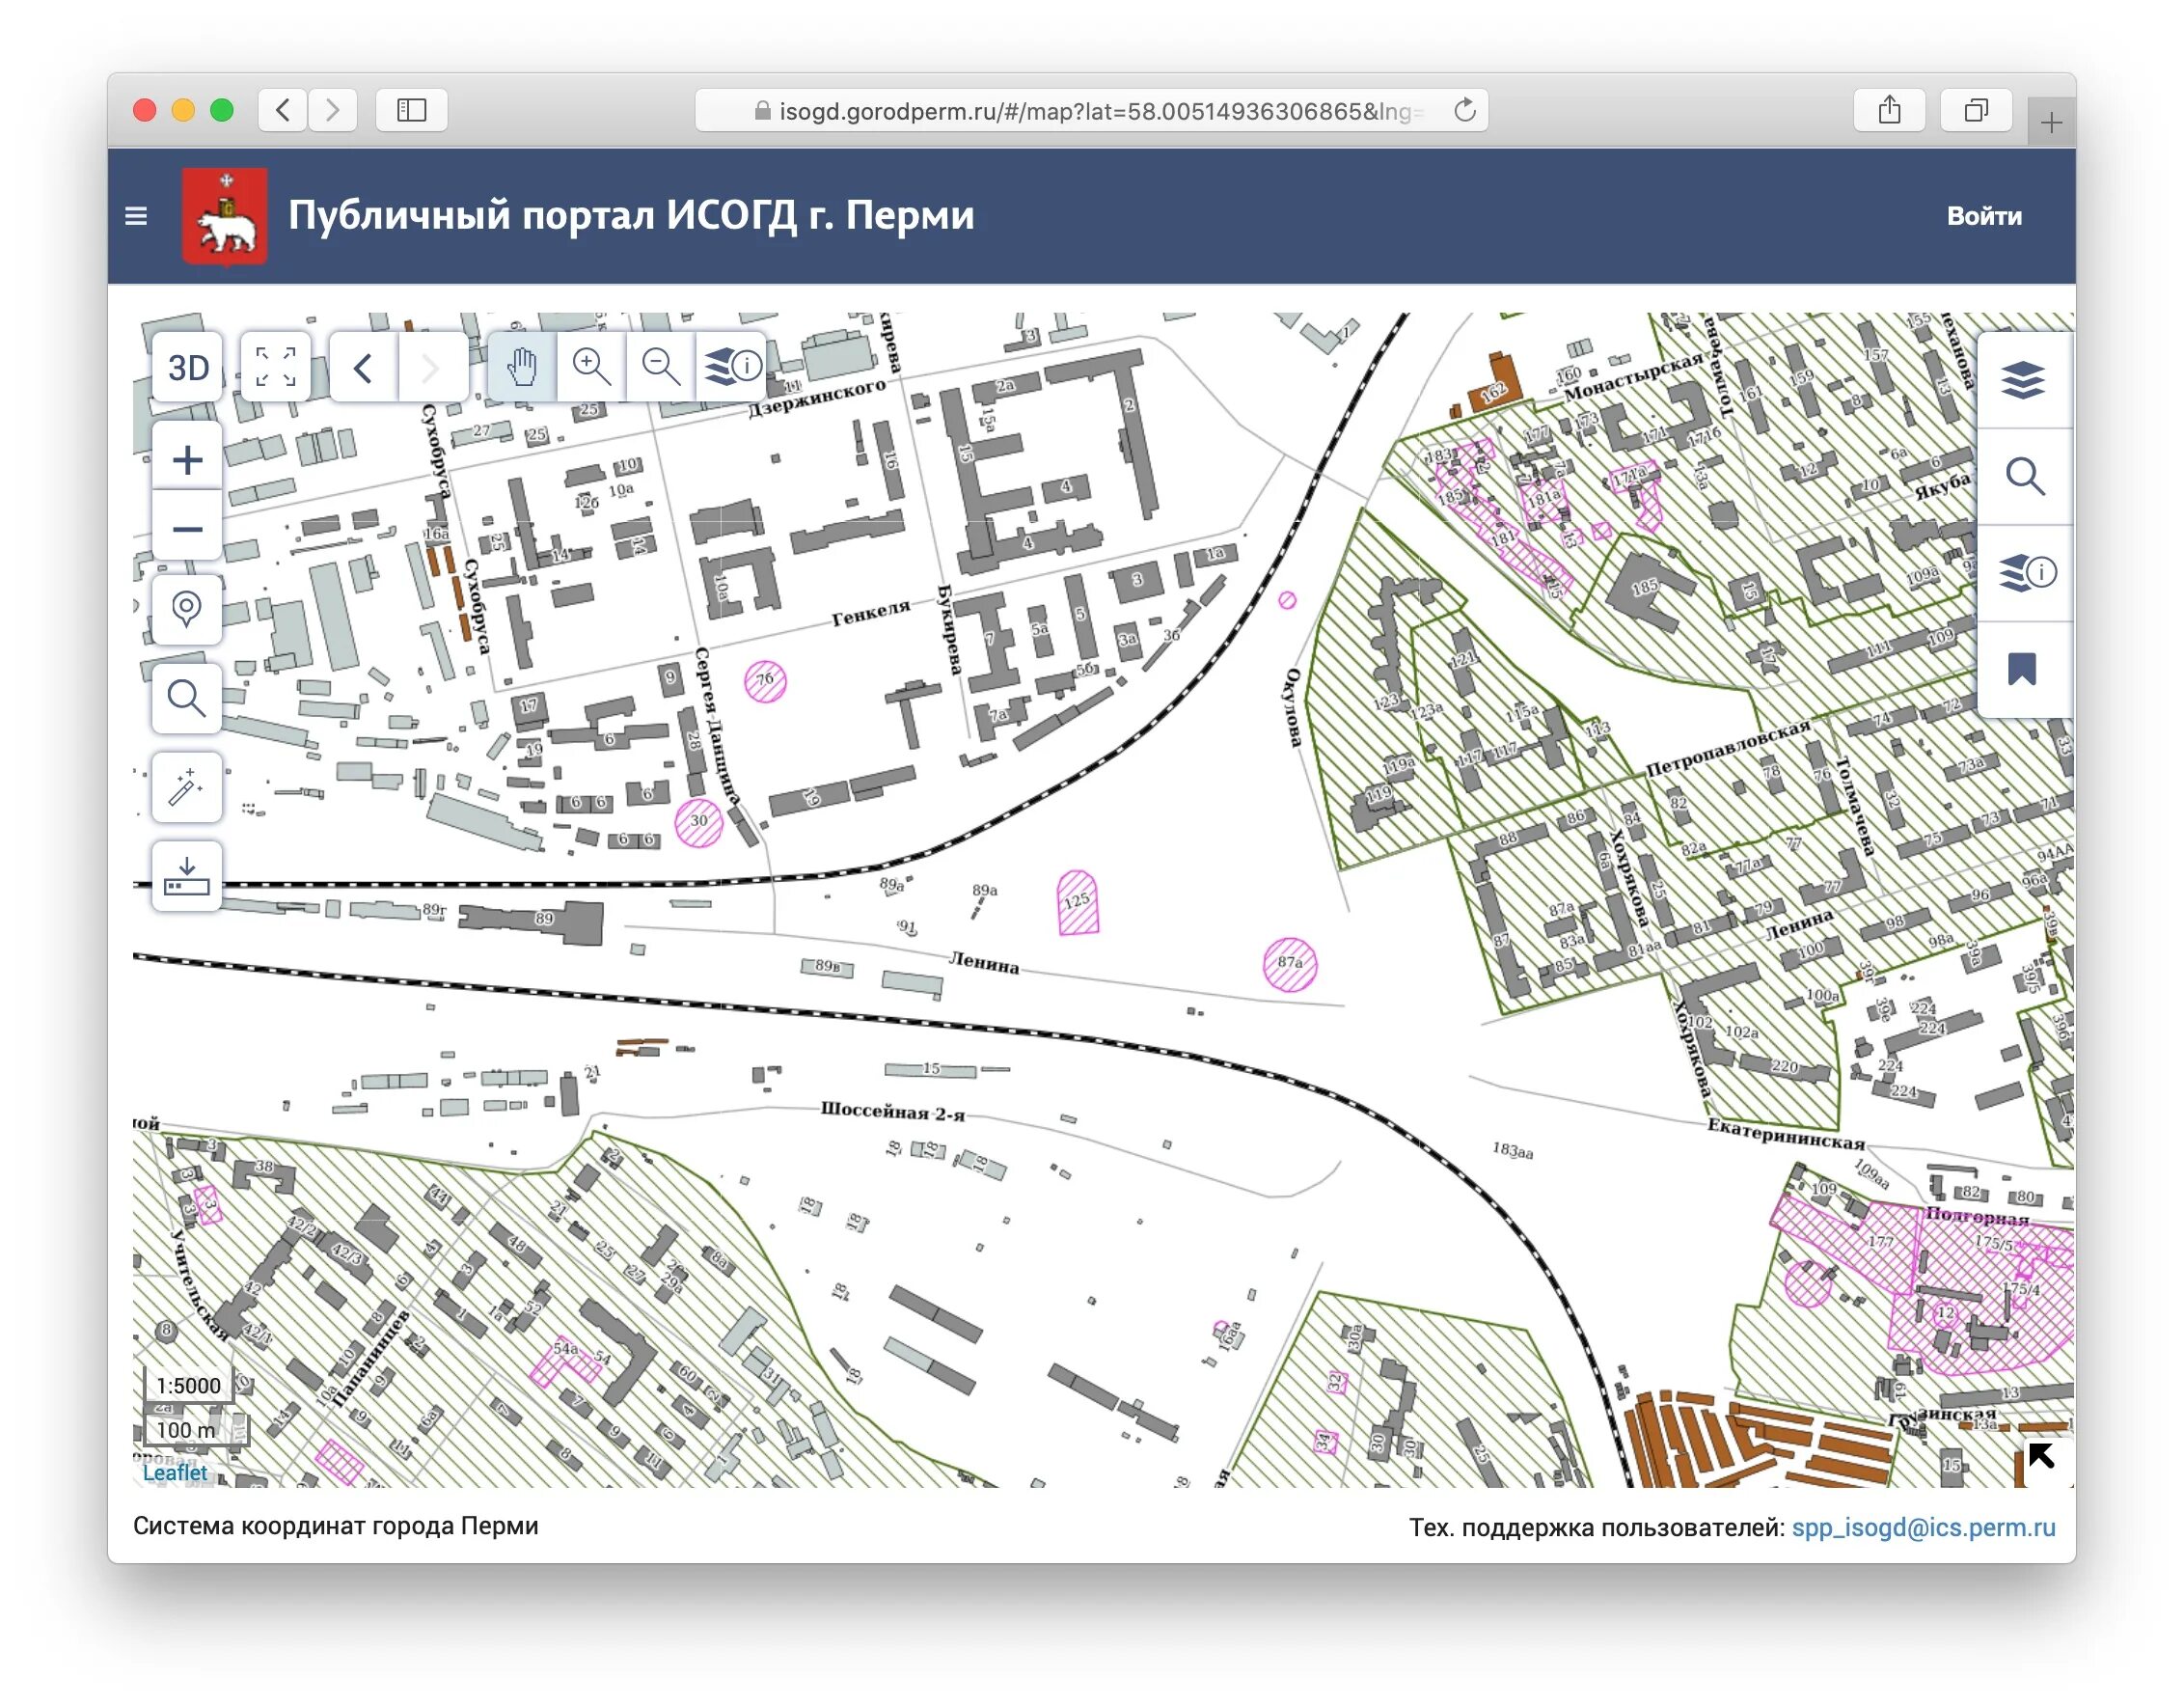The width and height of the screenshot is (2184, 1706).
Task: Click the location pin marker tool
Action: click(x=187, y=609)
